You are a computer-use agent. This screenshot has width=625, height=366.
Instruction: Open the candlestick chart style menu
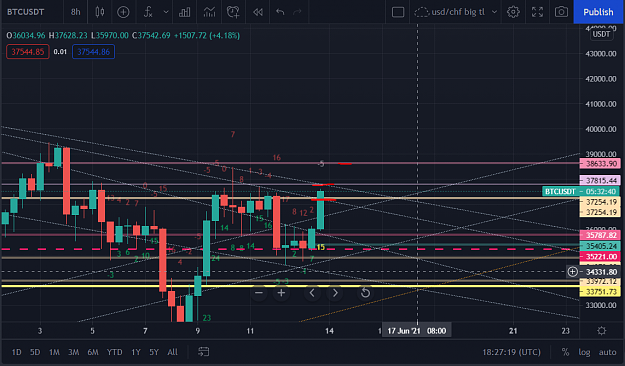pyautogui.click(x=100, y=12)
